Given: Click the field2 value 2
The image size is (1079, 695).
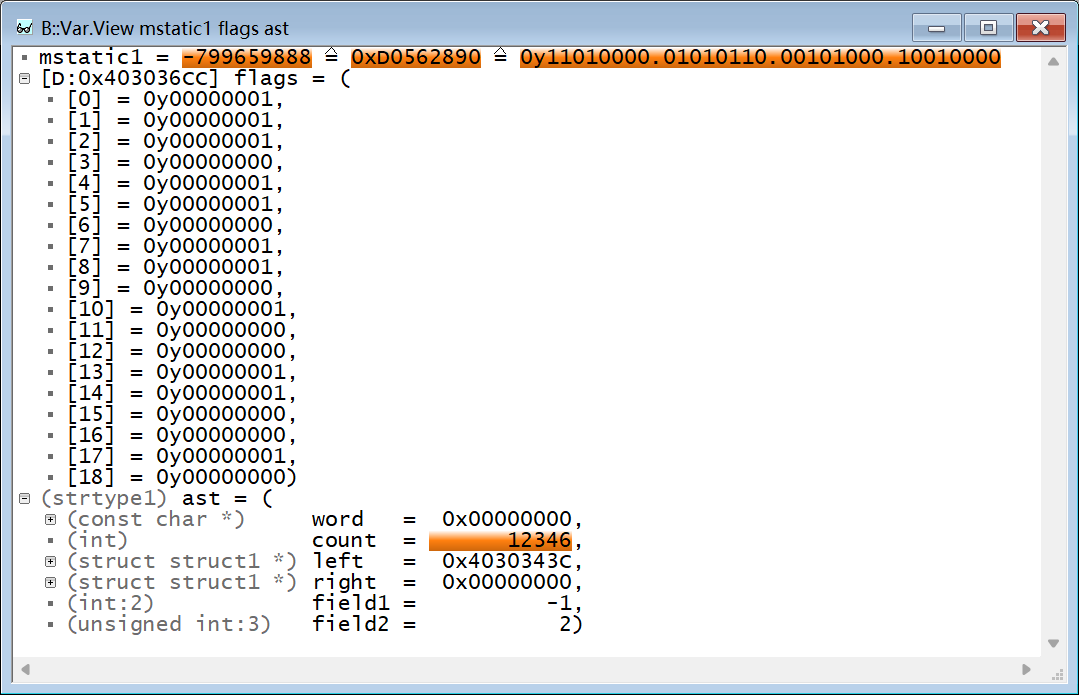Looking at the screenshot, I should (x=566, y=624).
